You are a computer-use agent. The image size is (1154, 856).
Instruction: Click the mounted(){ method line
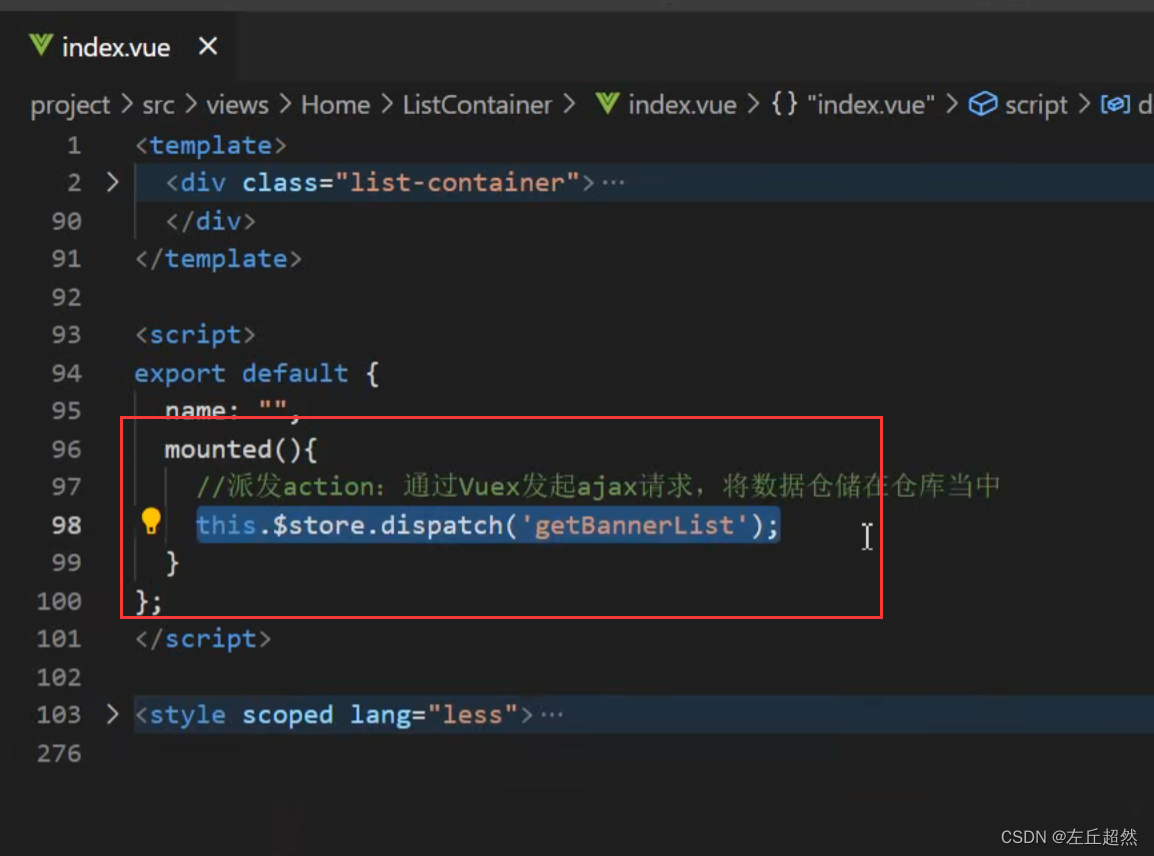pyautogui.click(x=241, y=449)
